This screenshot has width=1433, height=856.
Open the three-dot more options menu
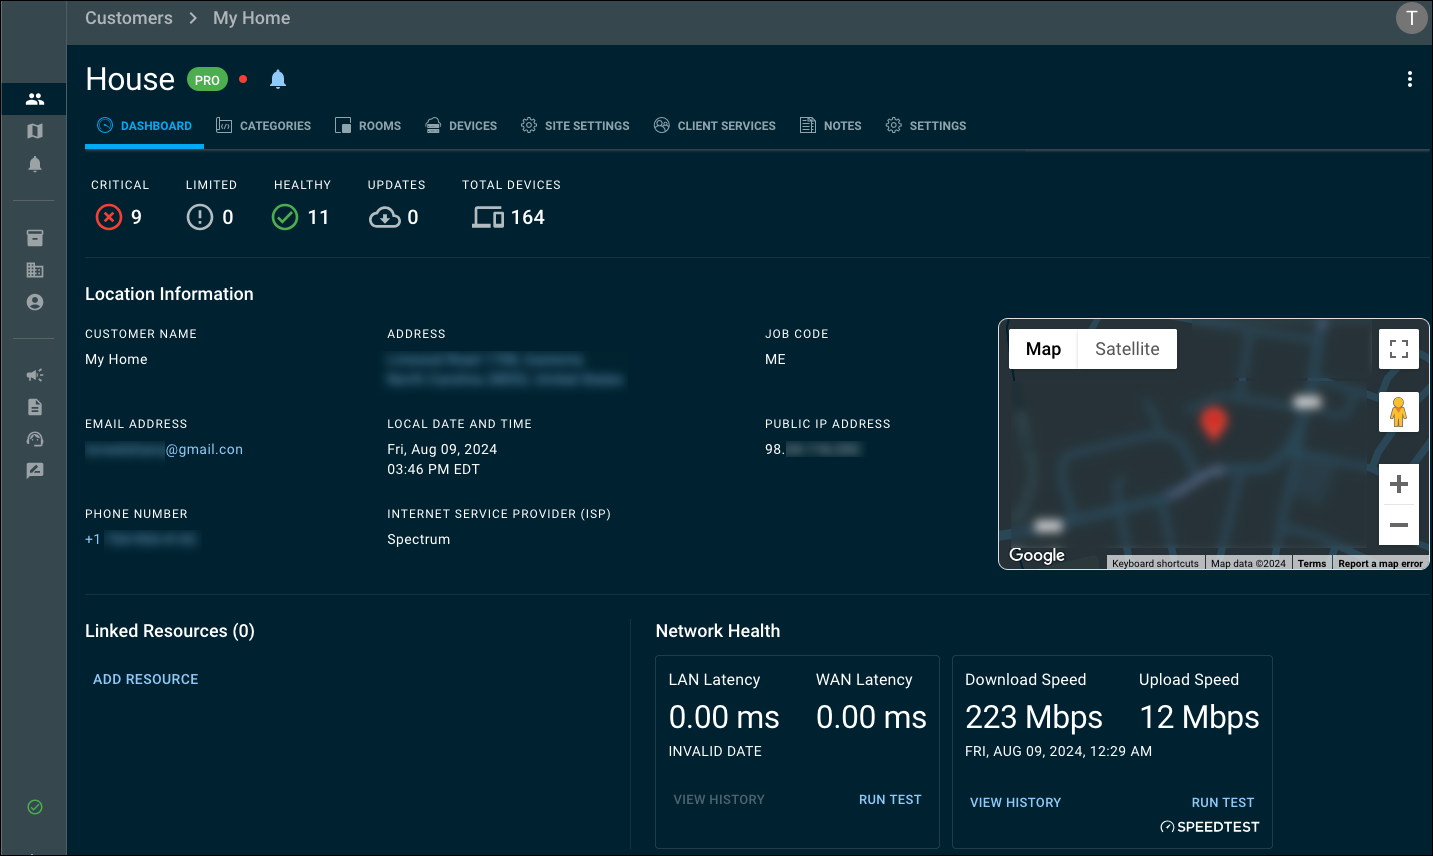point(1409,79)
